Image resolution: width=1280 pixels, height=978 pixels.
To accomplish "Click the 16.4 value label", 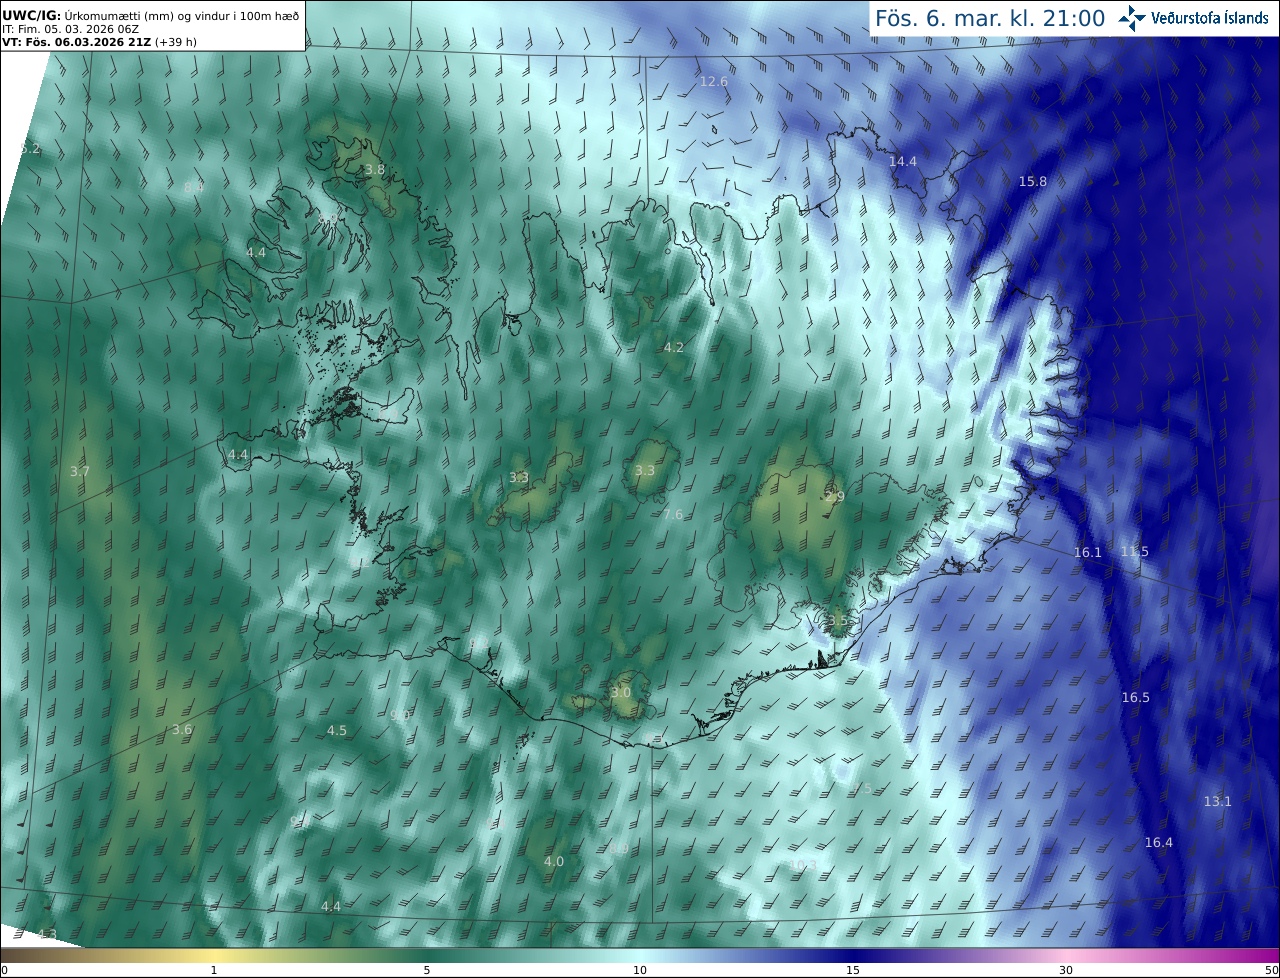I will point(1159,842).
